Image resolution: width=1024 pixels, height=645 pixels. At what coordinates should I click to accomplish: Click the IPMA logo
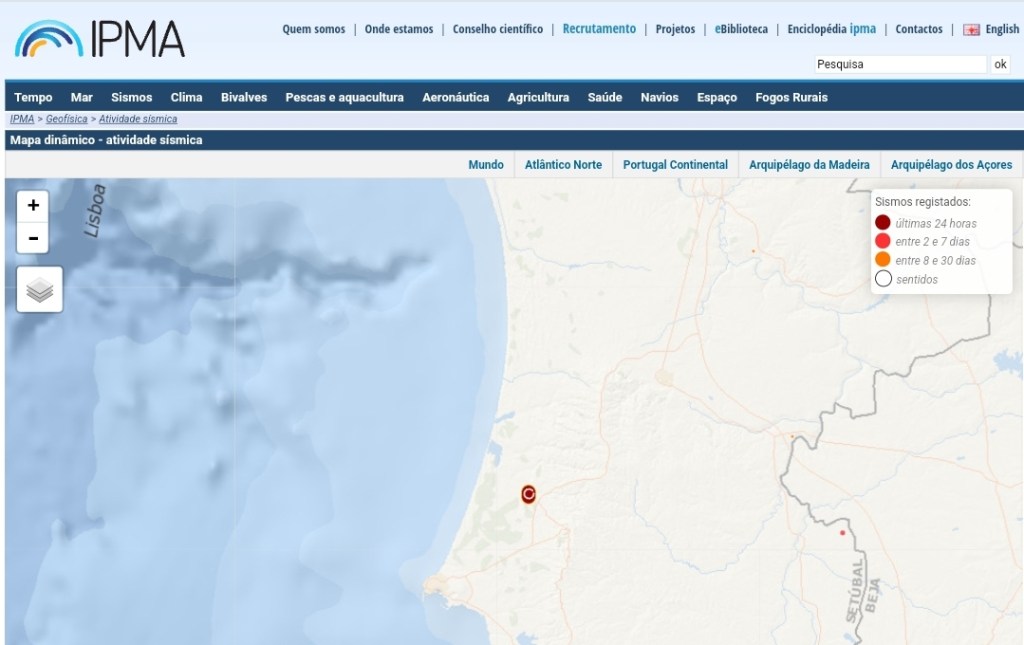point(100,38)
